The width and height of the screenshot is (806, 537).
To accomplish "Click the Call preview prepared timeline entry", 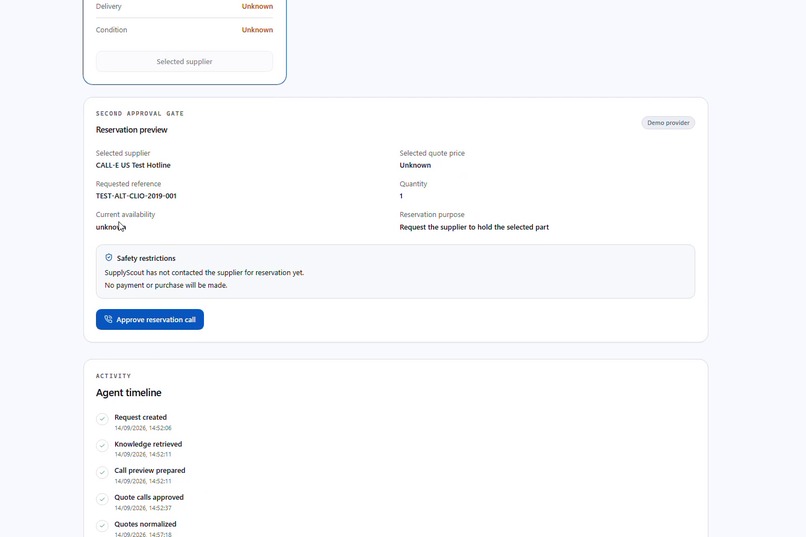I will tap(150, 475).
